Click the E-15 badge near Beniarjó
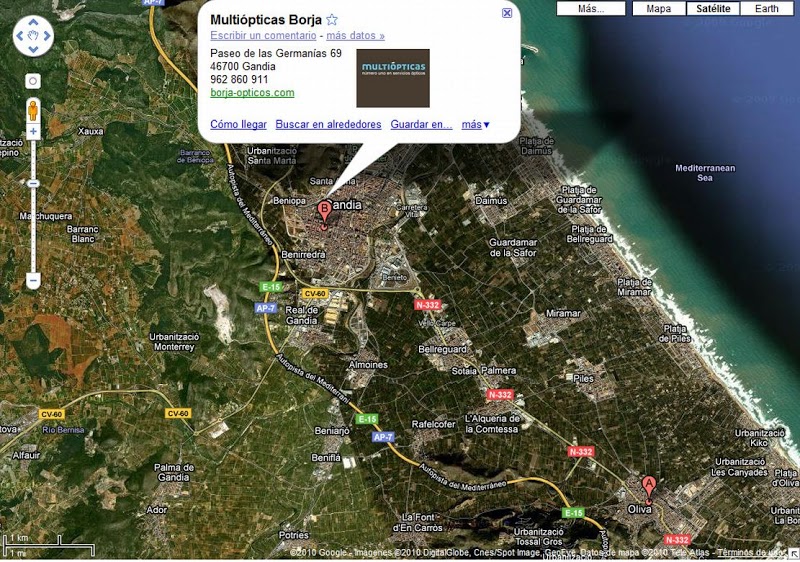 click(367, 419)
